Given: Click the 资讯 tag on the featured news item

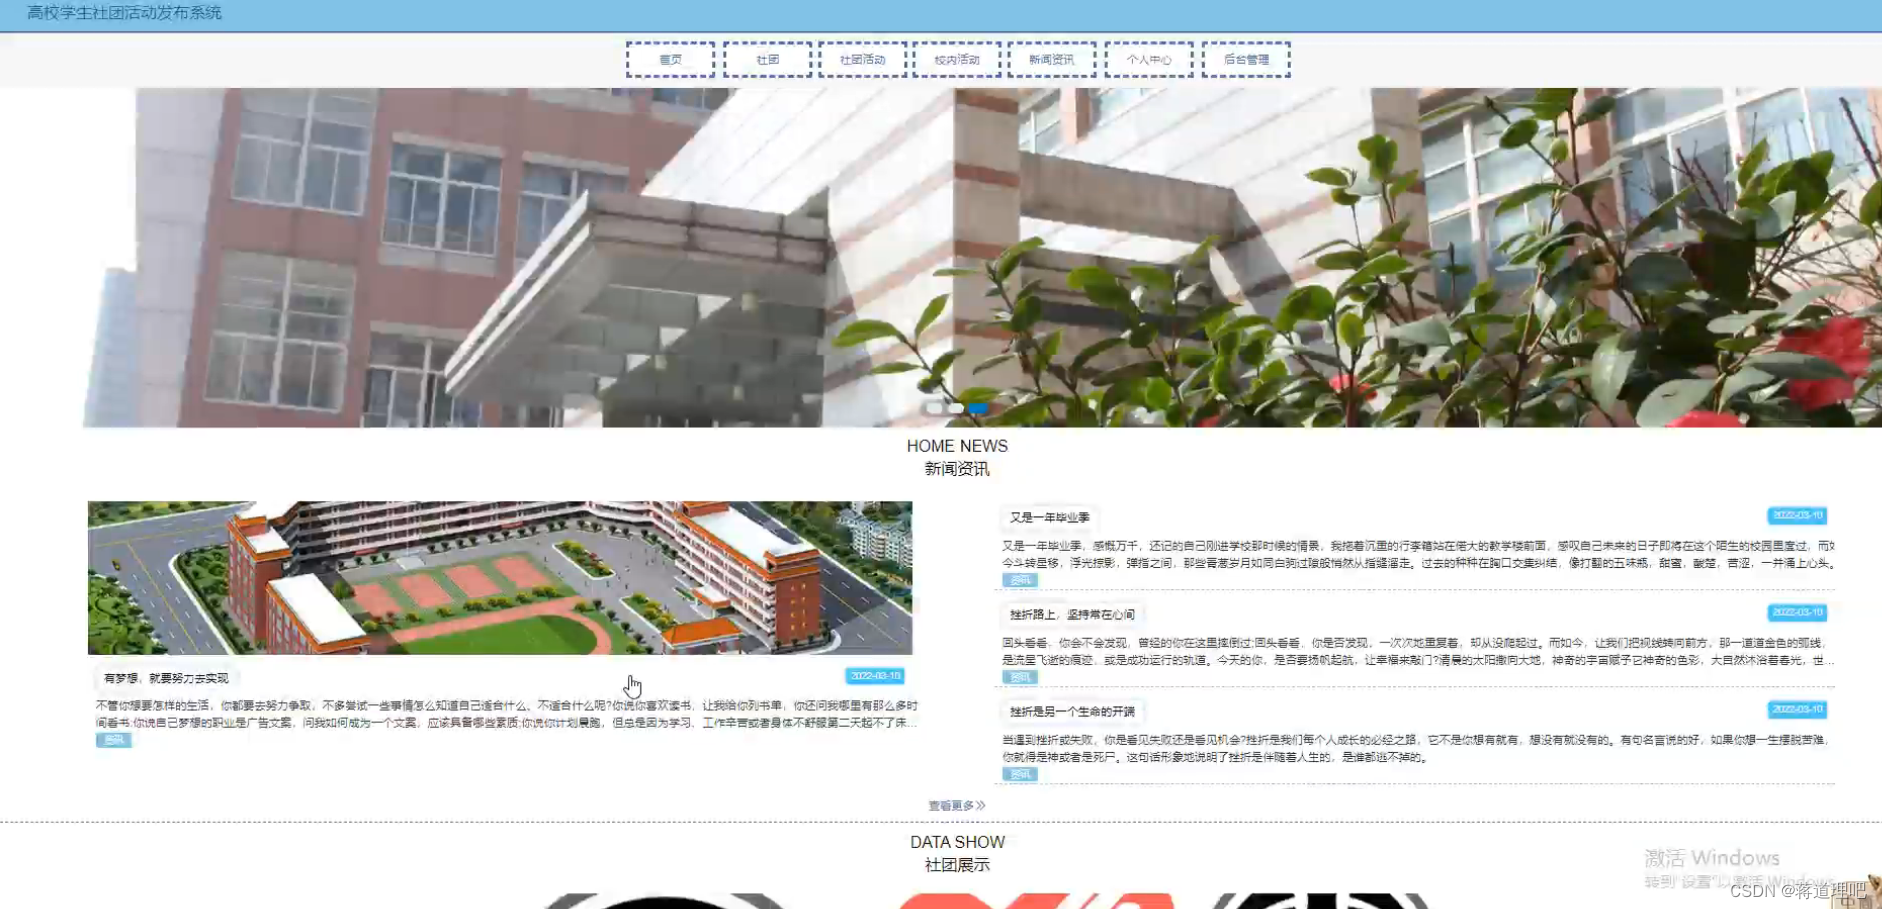Looking at the screenshot, I should [113, 740].
